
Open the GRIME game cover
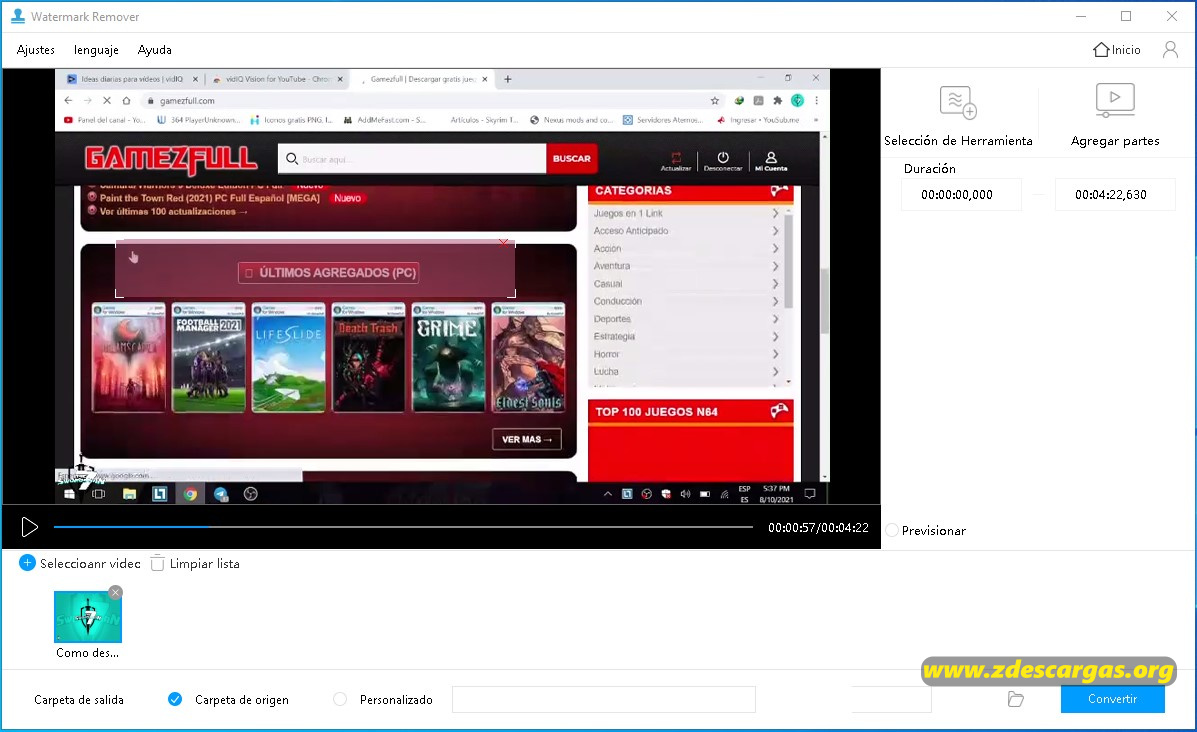(448, 357)
